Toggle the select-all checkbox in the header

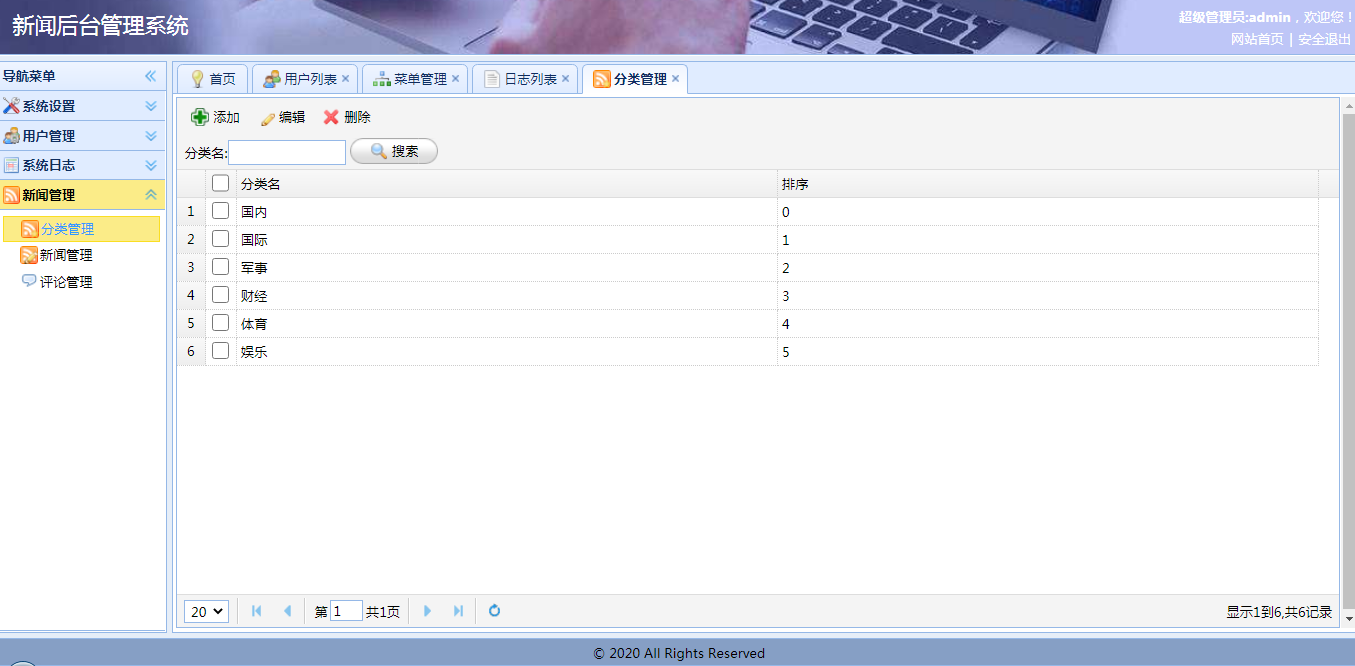coord(220,183)
